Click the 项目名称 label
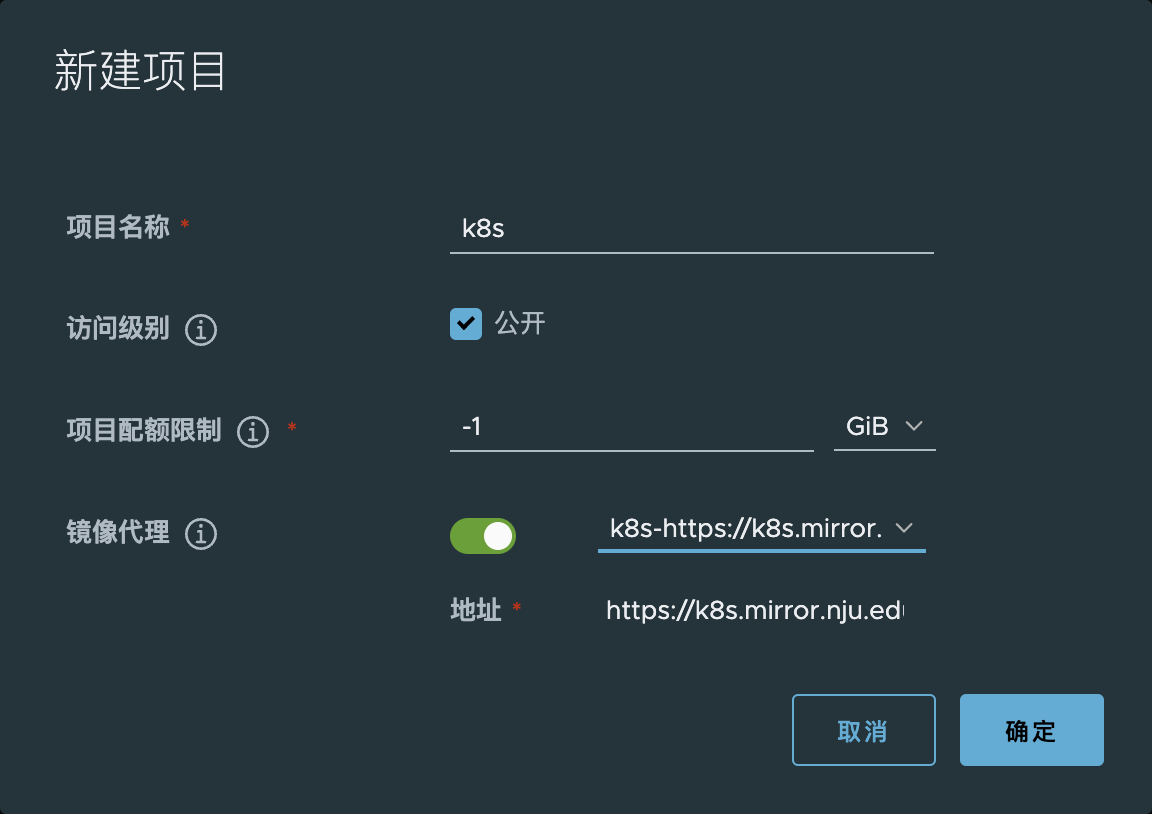This screenshot has height=814, width=1152. [118, 227]
